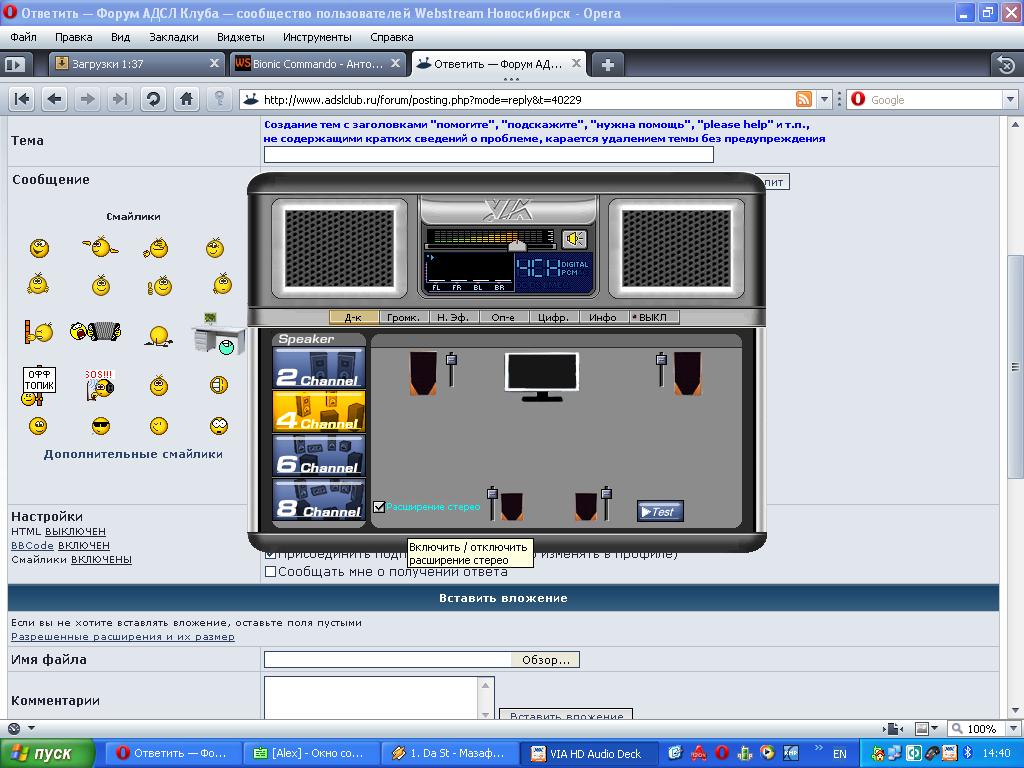Mute sound with VIA speaker icon
Viewport: 1024px width, 768px height.
click(x=575, y=239)
